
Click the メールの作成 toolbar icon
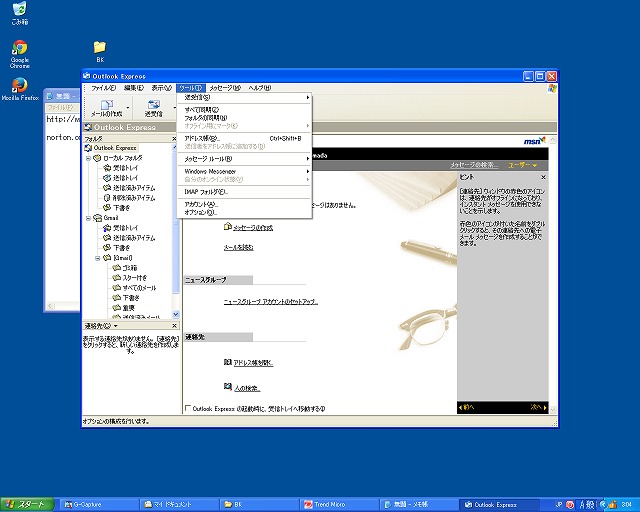pyautogui.click(x=107, y=105)
